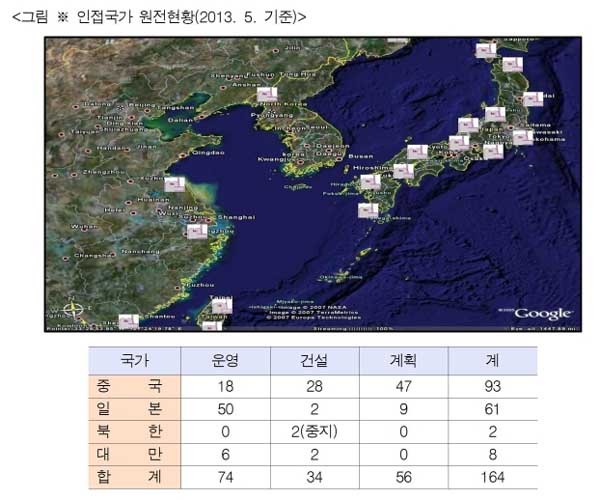Click the plant marker near Sapporo
This screenshot has height=500, width=600.
click(486, 50)
